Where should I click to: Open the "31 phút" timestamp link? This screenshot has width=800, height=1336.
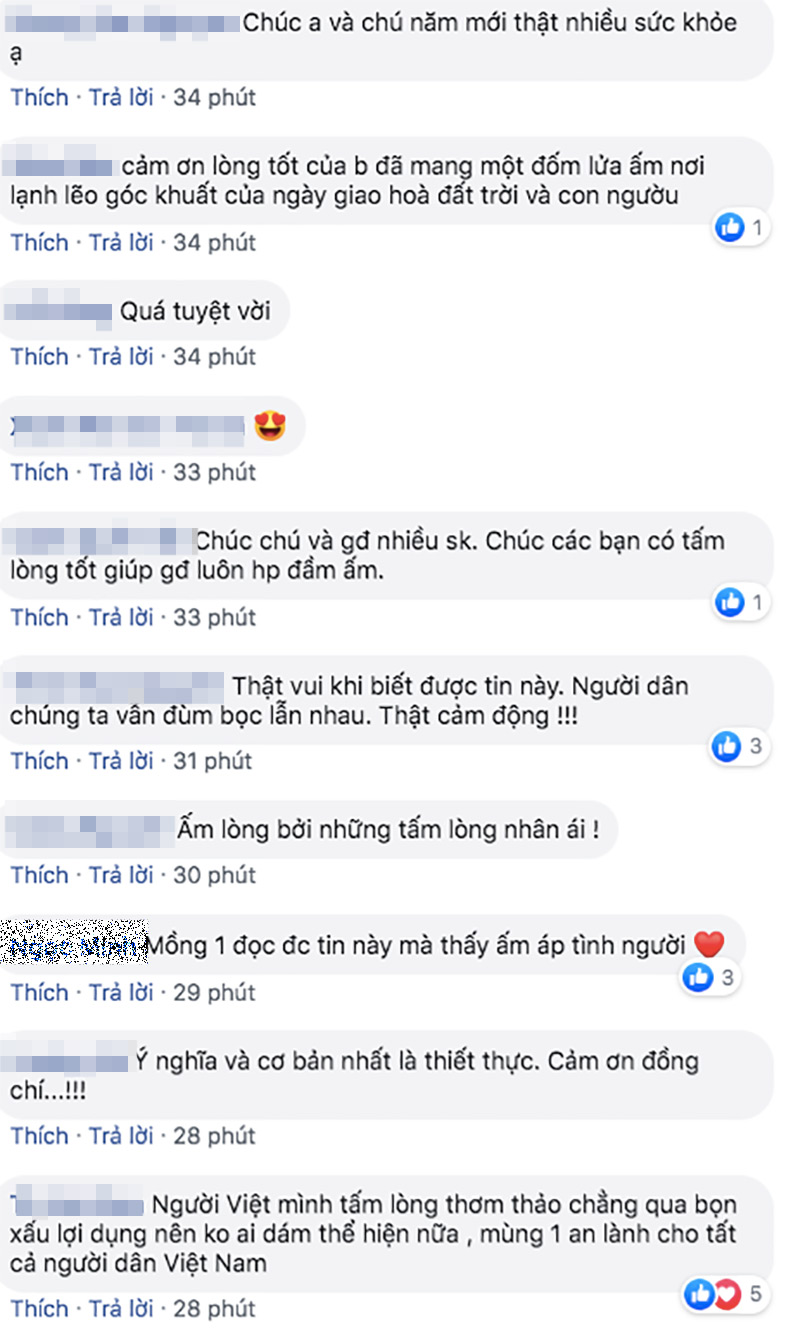(x=213, y=761)
